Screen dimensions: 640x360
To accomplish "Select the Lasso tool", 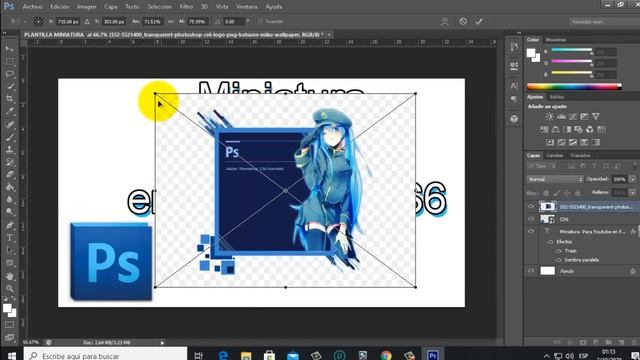I will (x=10, y=74).
